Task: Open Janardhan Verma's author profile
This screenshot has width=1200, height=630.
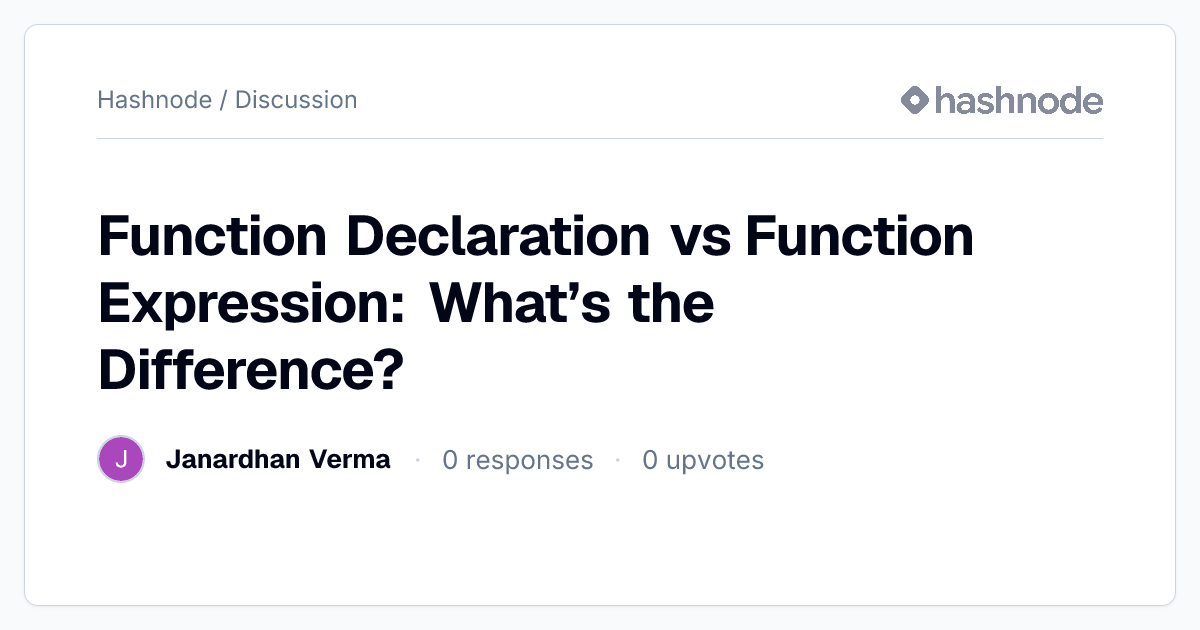Action: [x=278, y=460]
